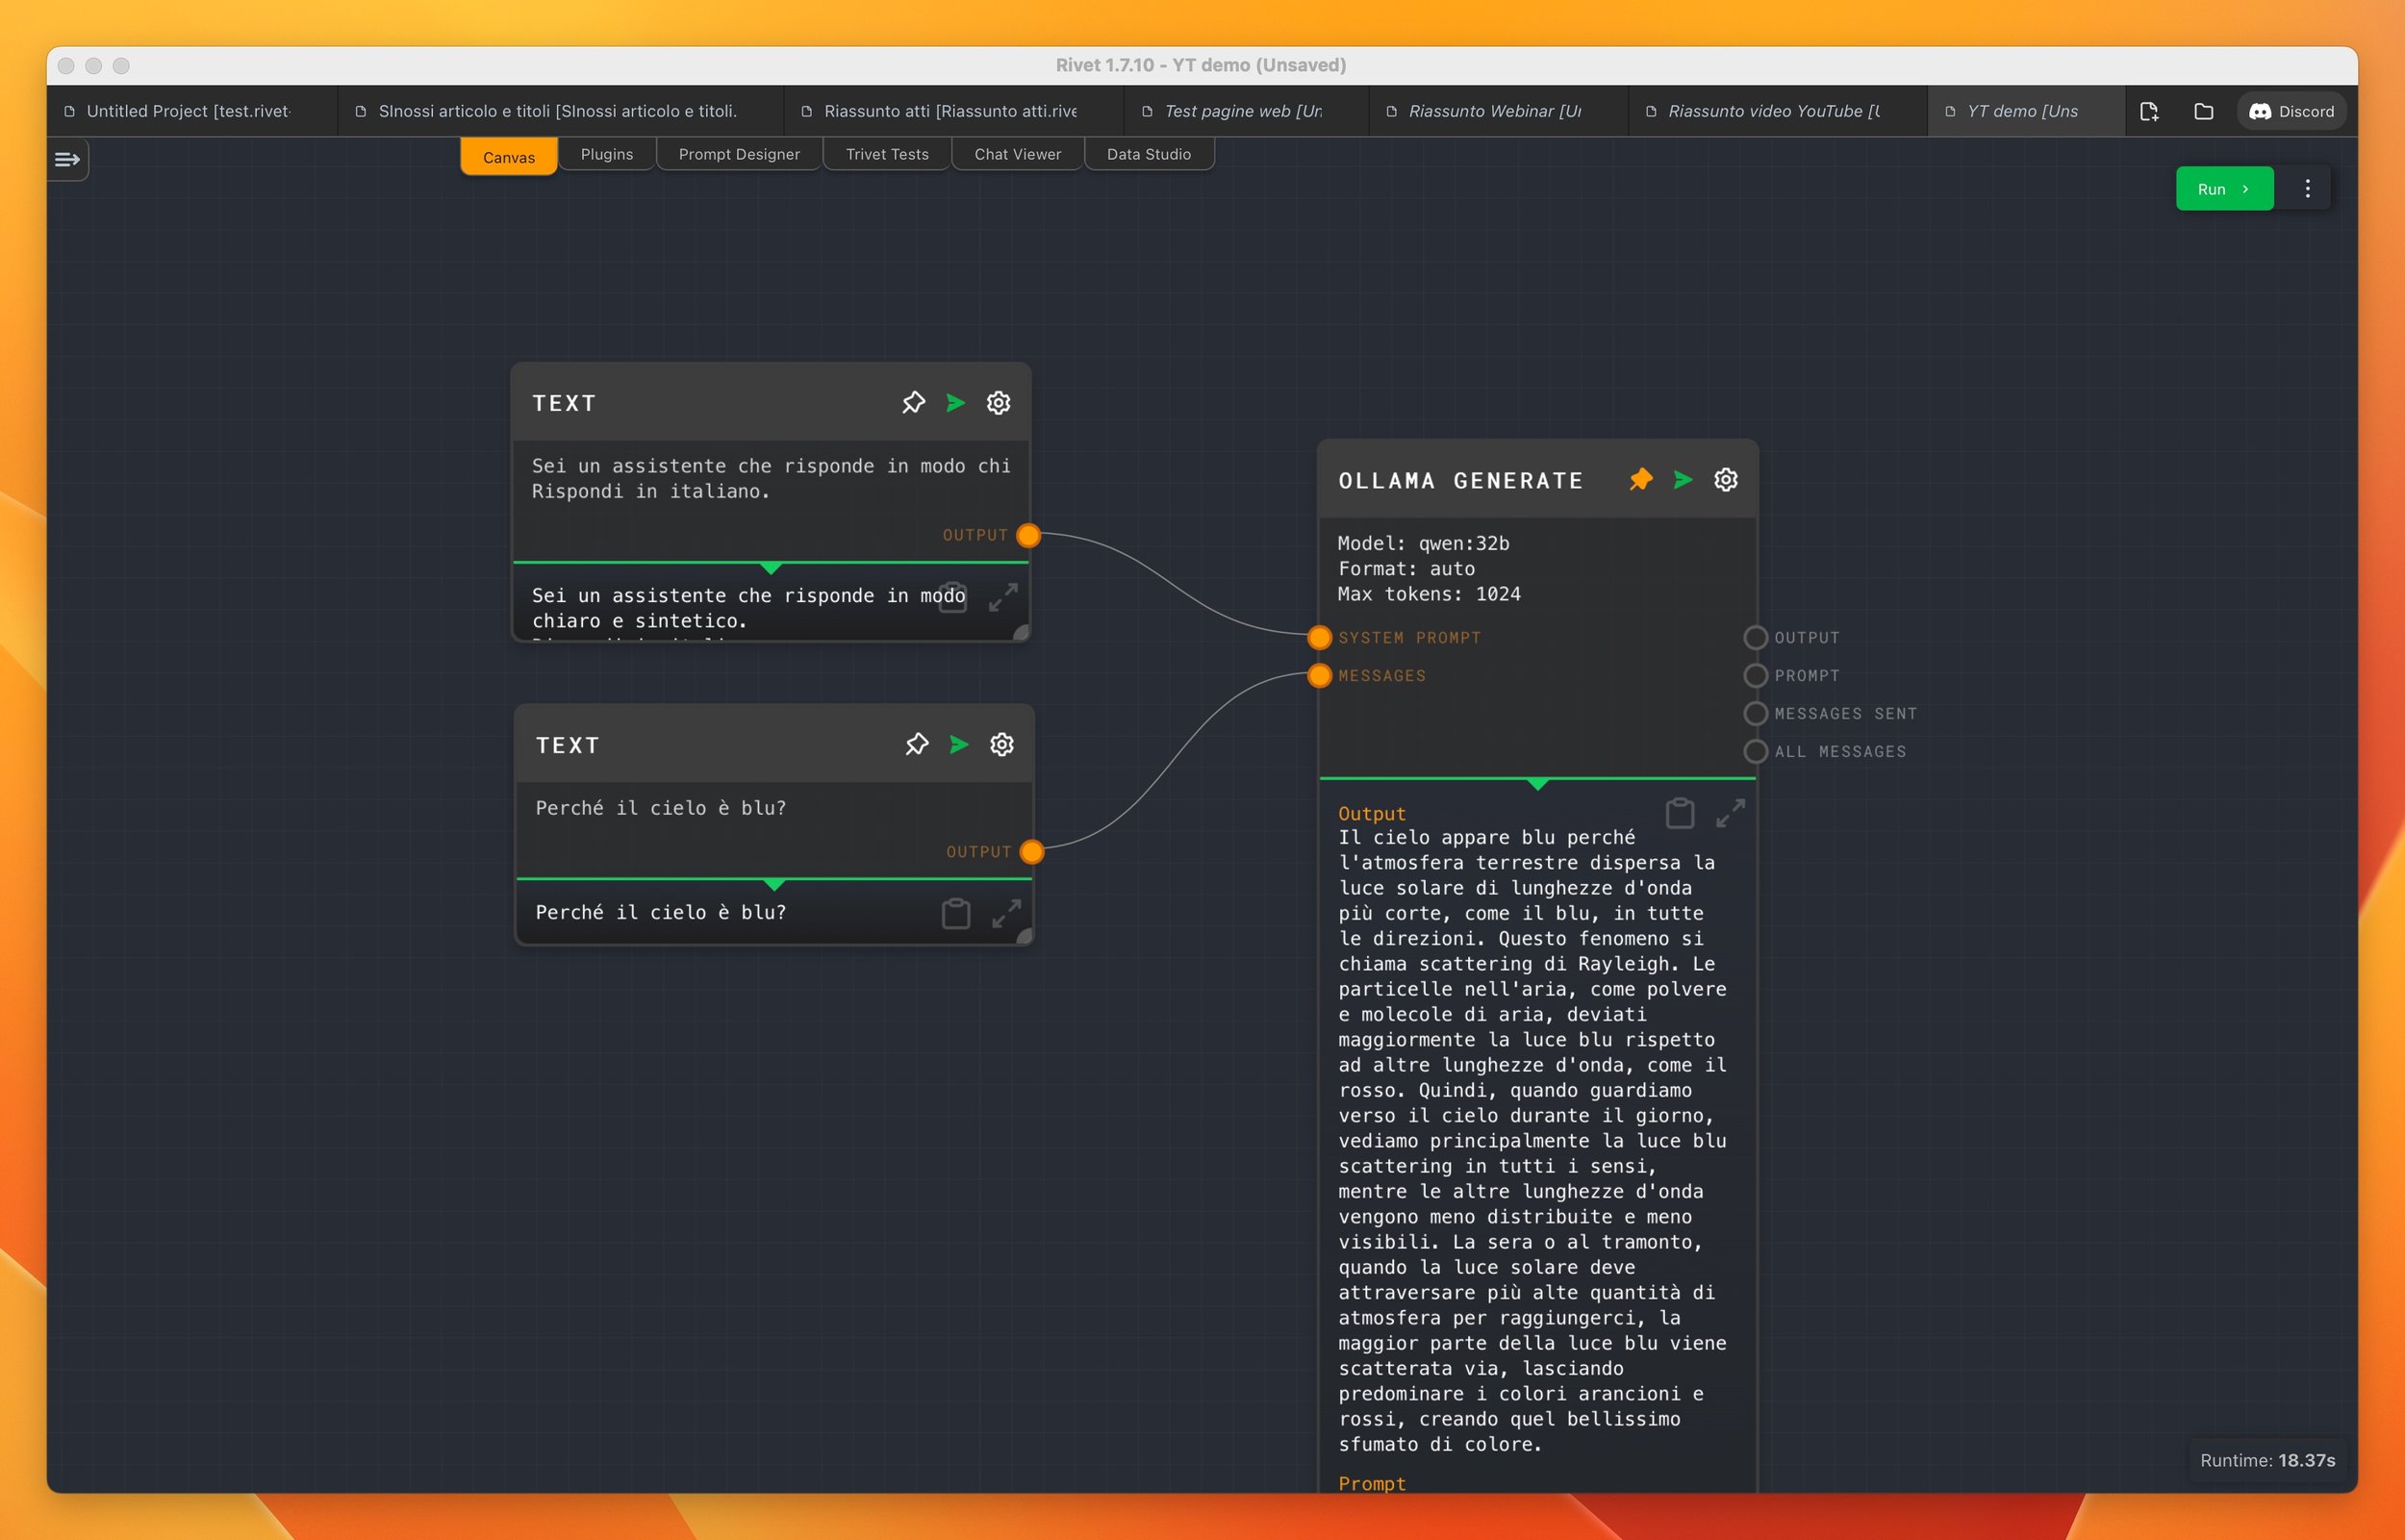Open the Plugins tab

(607, 154)
